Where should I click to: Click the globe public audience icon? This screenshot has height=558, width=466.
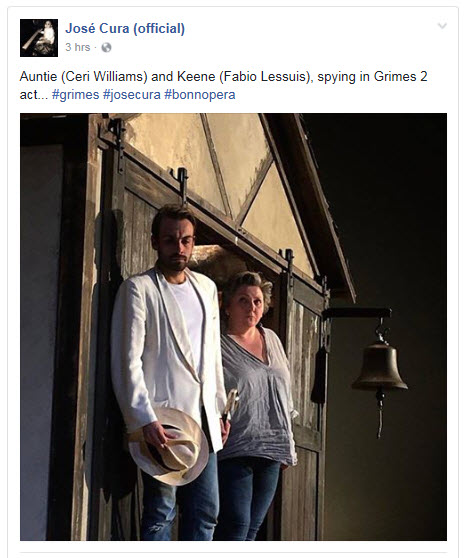pyautogui.click(x=106, y=47)
